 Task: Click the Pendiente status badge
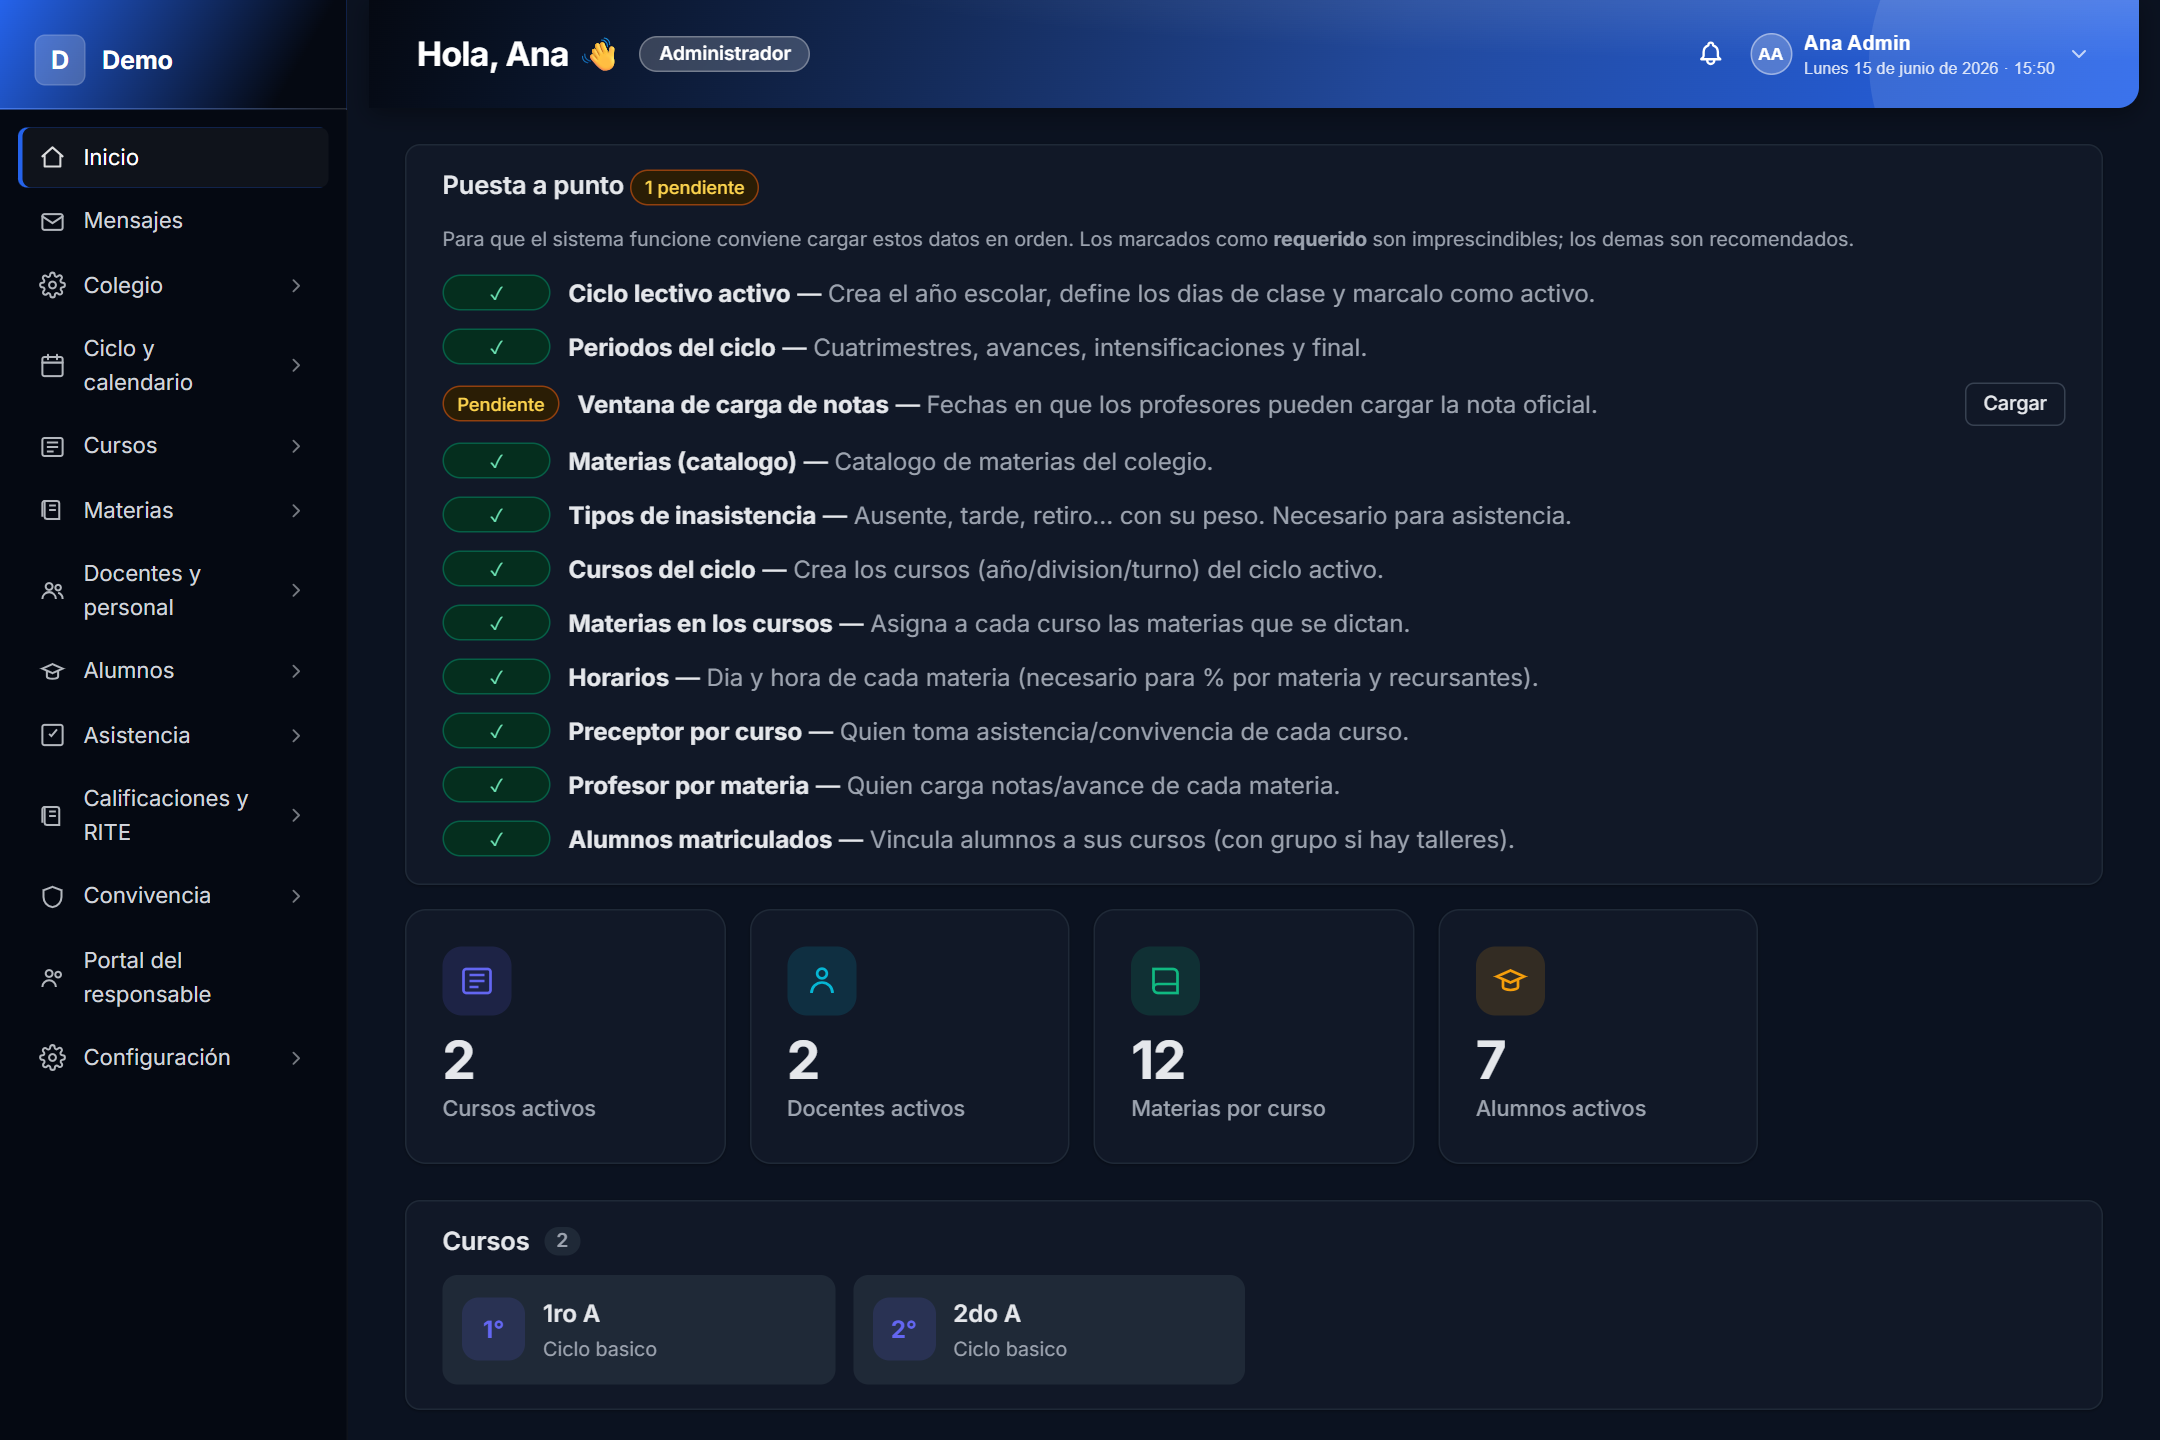click(x=501, y=404)
